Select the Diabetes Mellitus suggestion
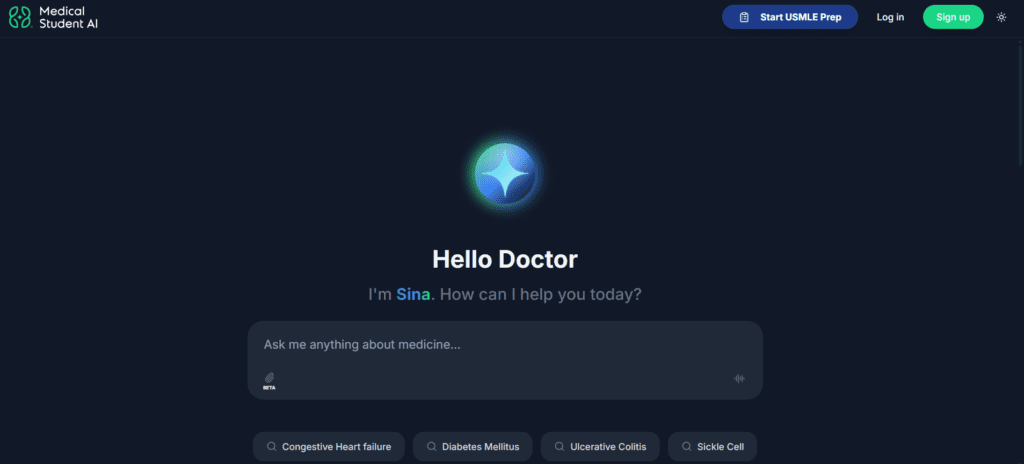 [473, 447]
